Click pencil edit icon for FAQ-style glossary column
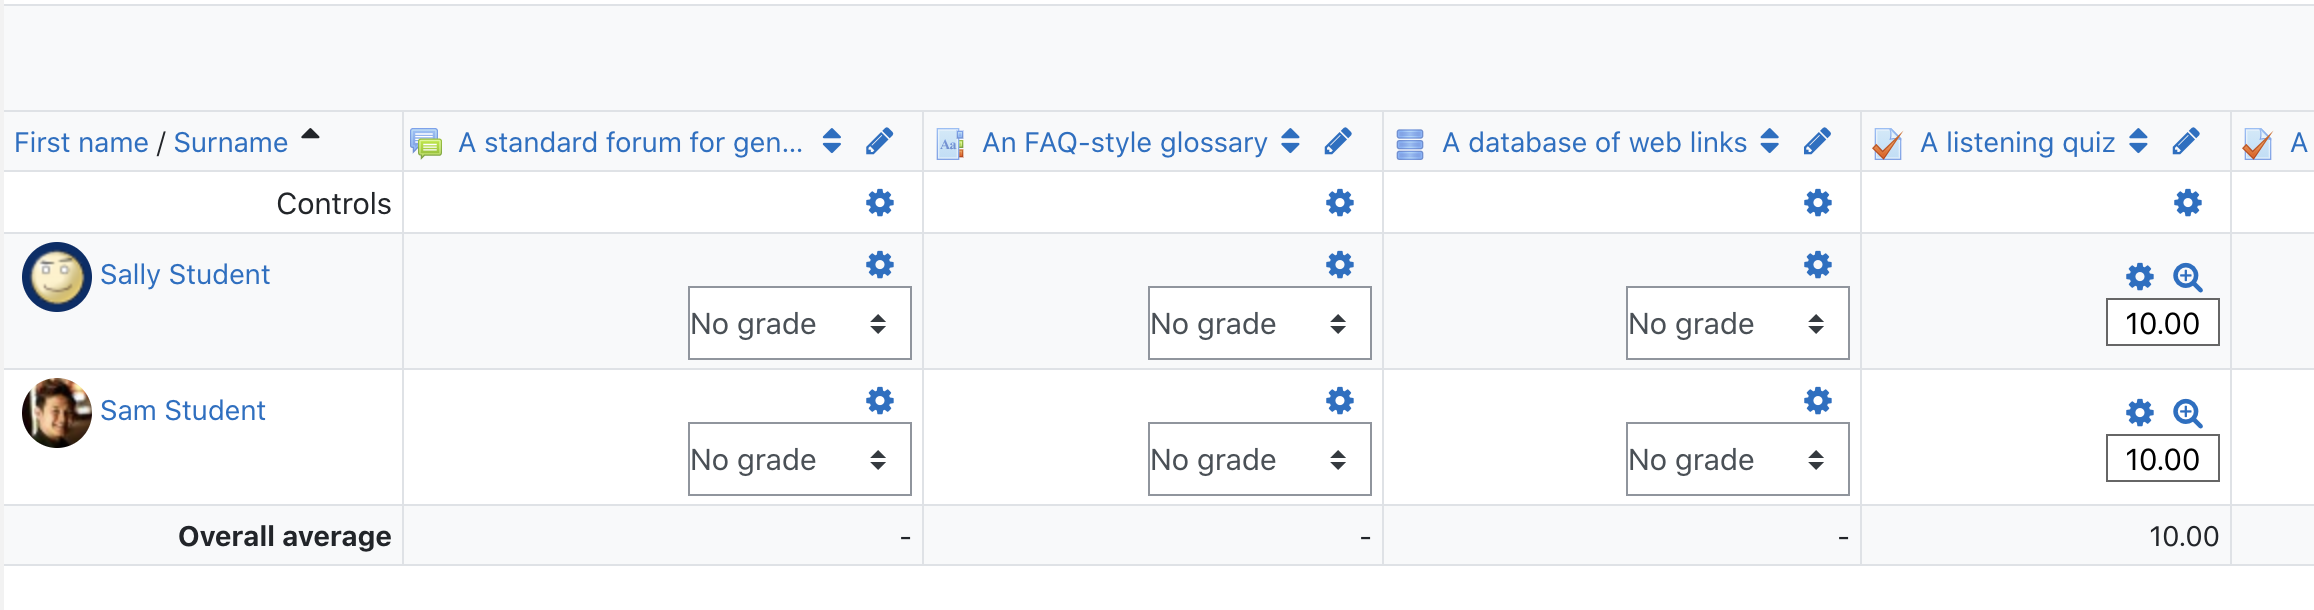 pyautogui.click(x=1338, y=142)
